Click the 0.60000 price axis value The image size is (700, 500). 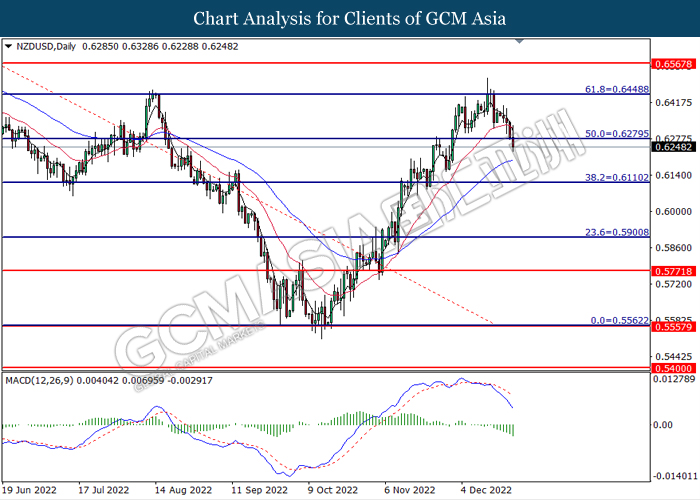click(x=673, y=211)
